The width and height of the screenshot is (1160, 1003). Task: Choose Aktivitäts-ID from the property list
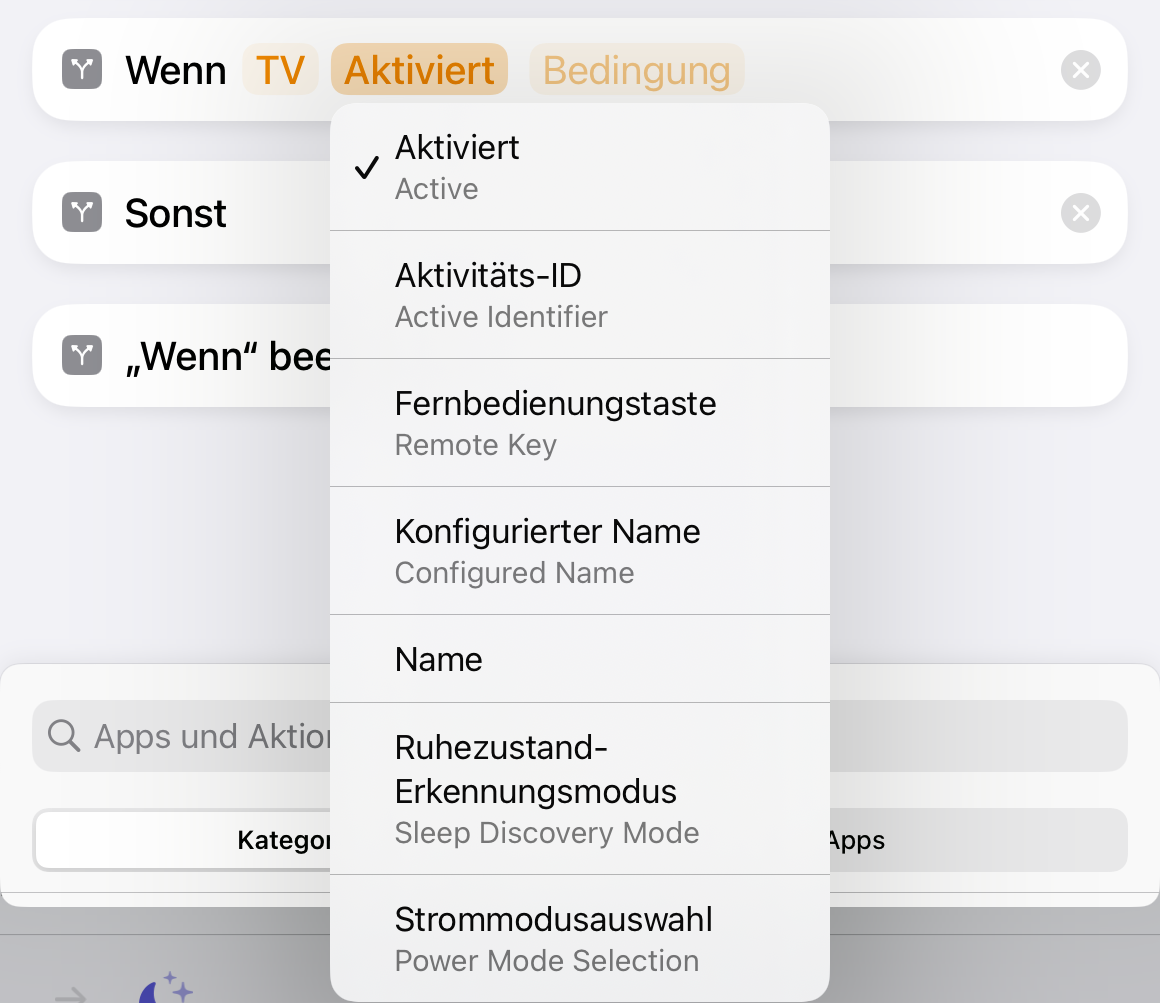pyautogui.click(x=580, y=295)
